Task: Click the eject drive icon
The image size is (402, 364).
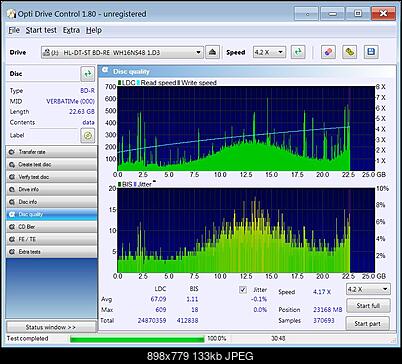Action: [212, 52]
